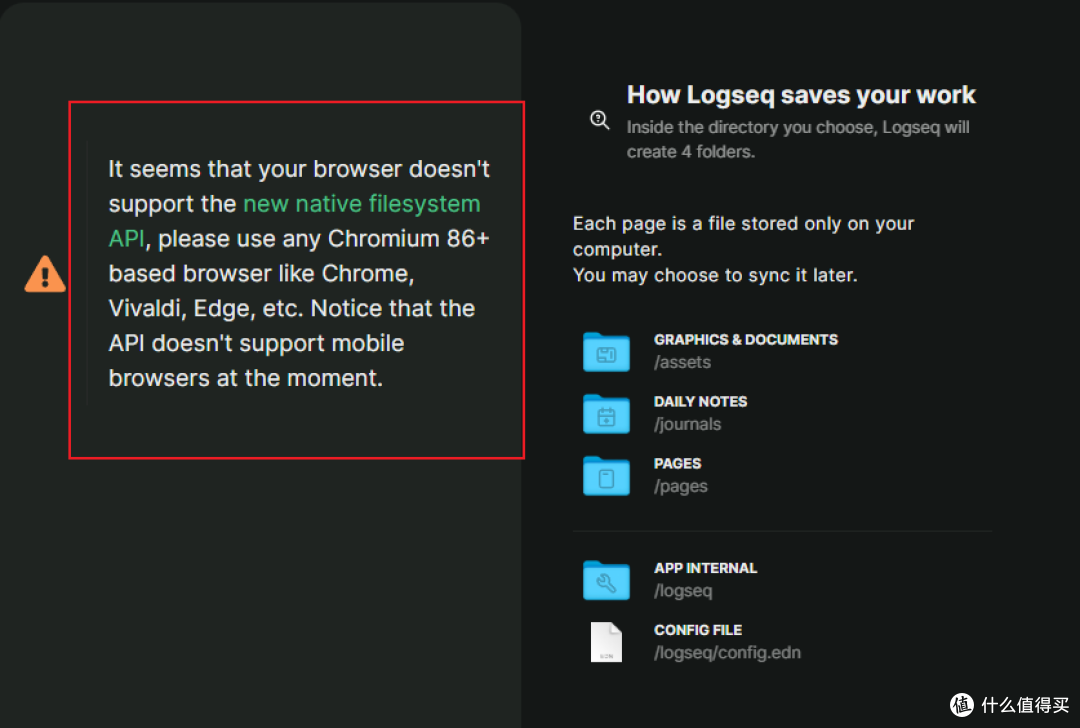Click the browser unsupported warning message text

[x=299, y=273]
